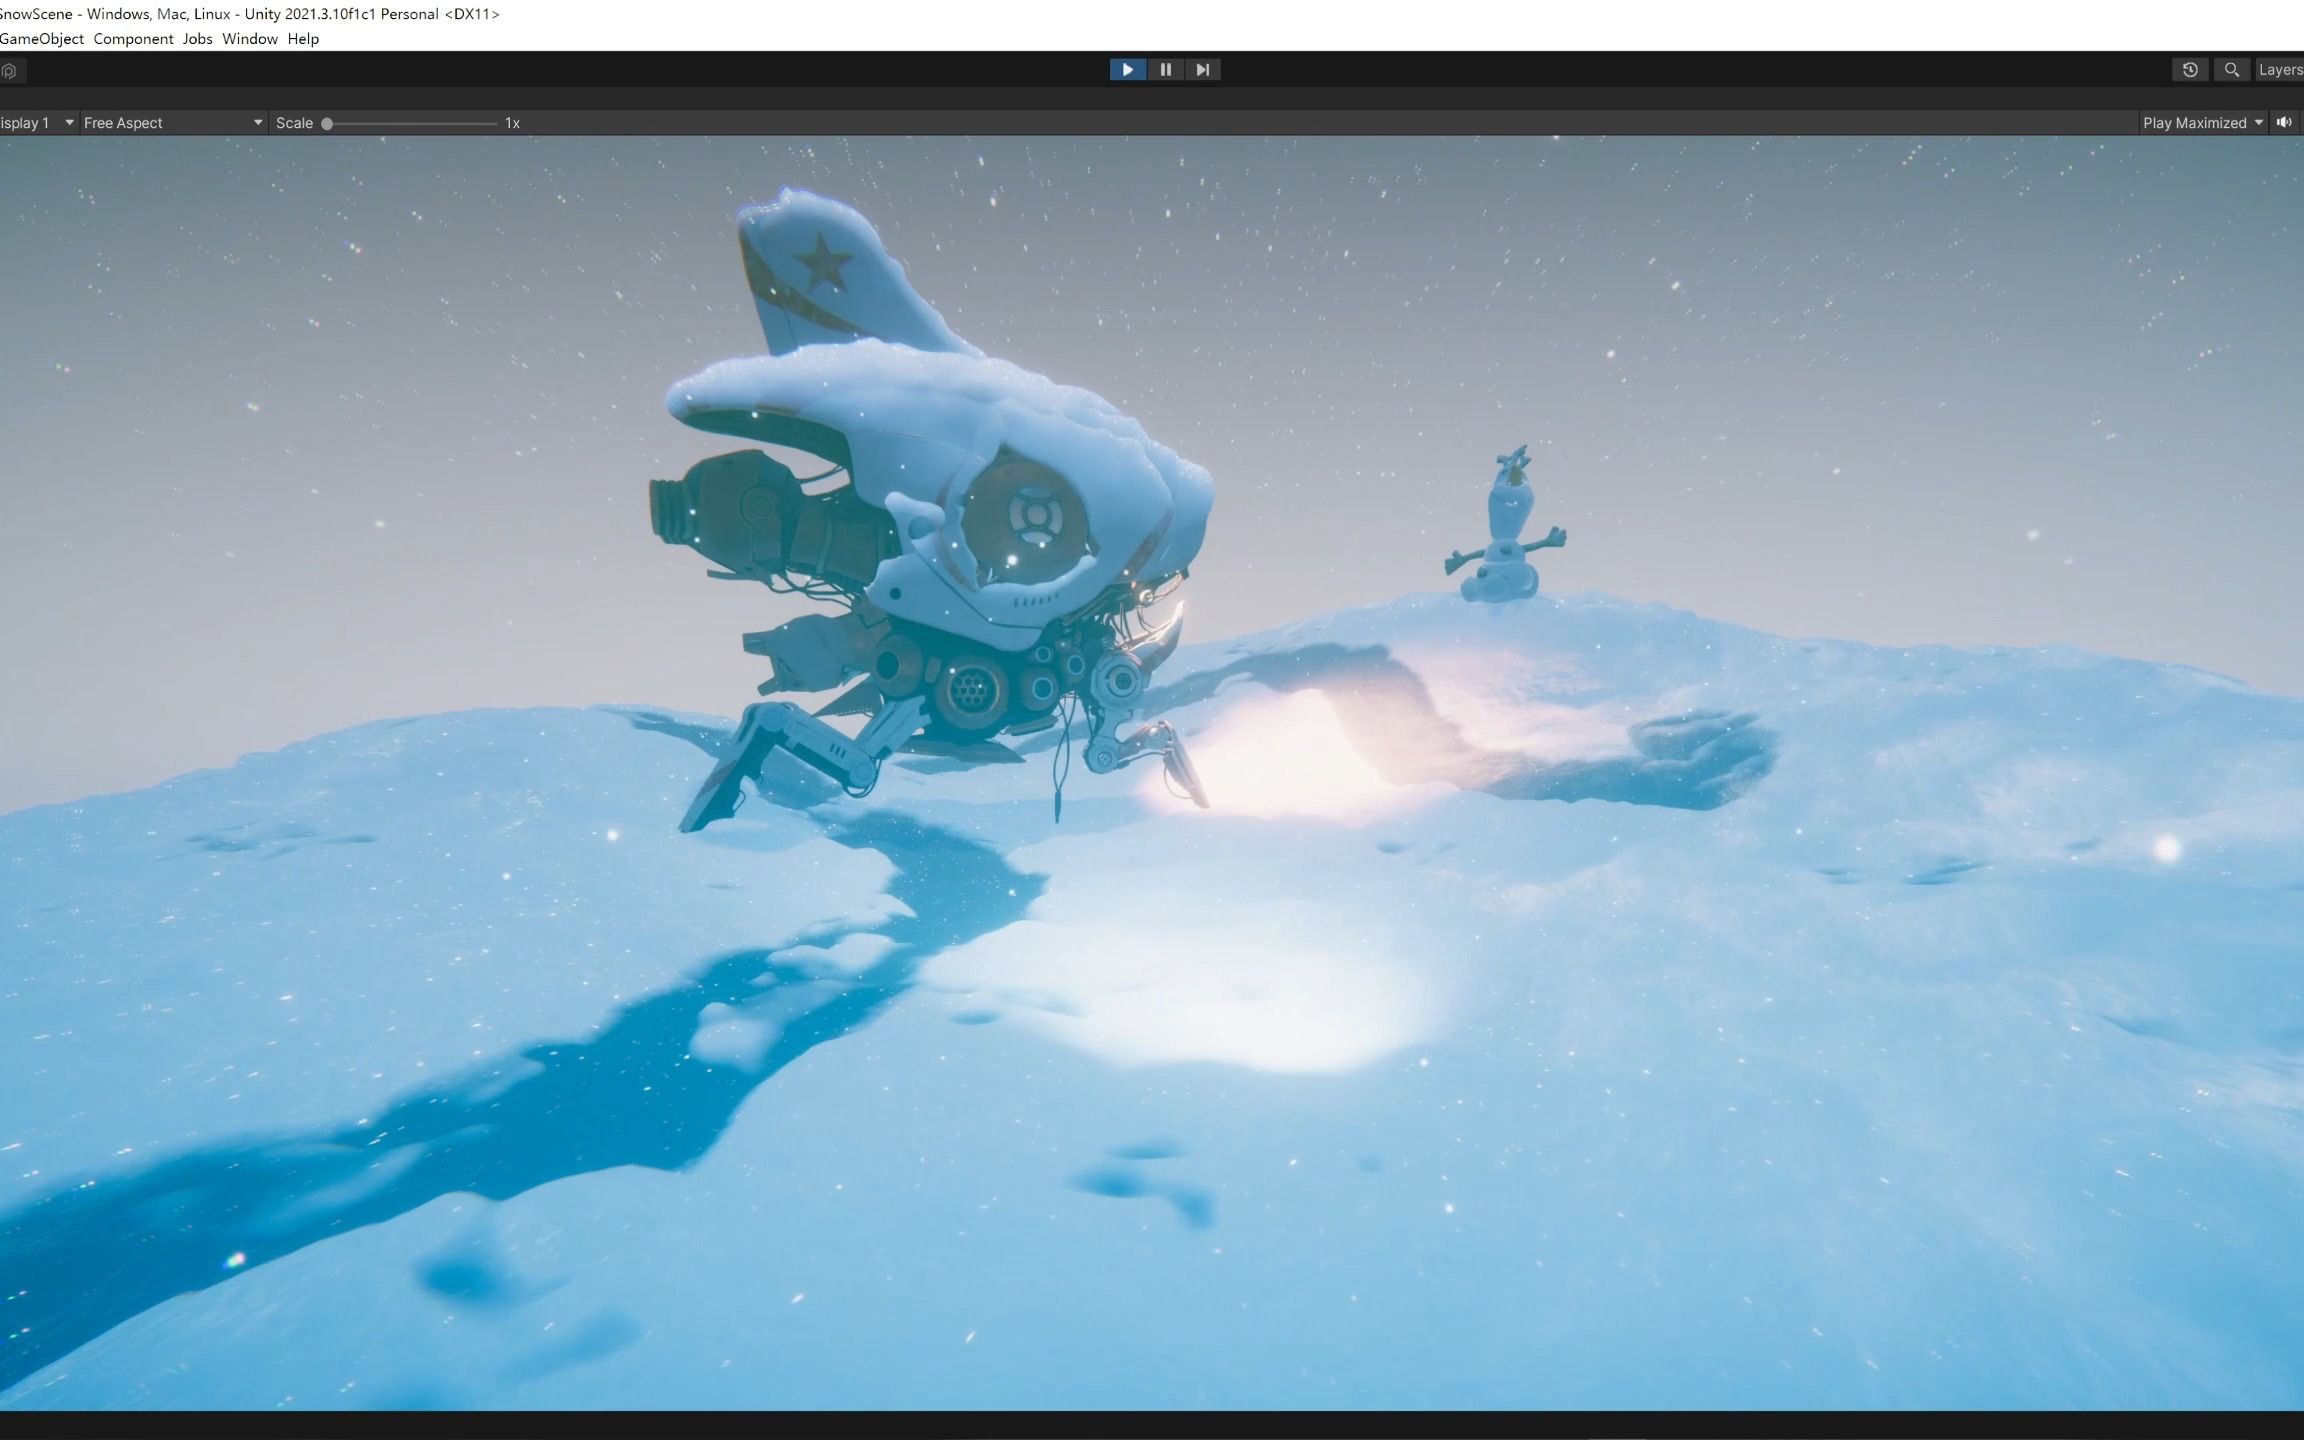Open the GameObject menu
Image resolution: width=2304 pixels, height=1440 pixels.
pos(41,38)
